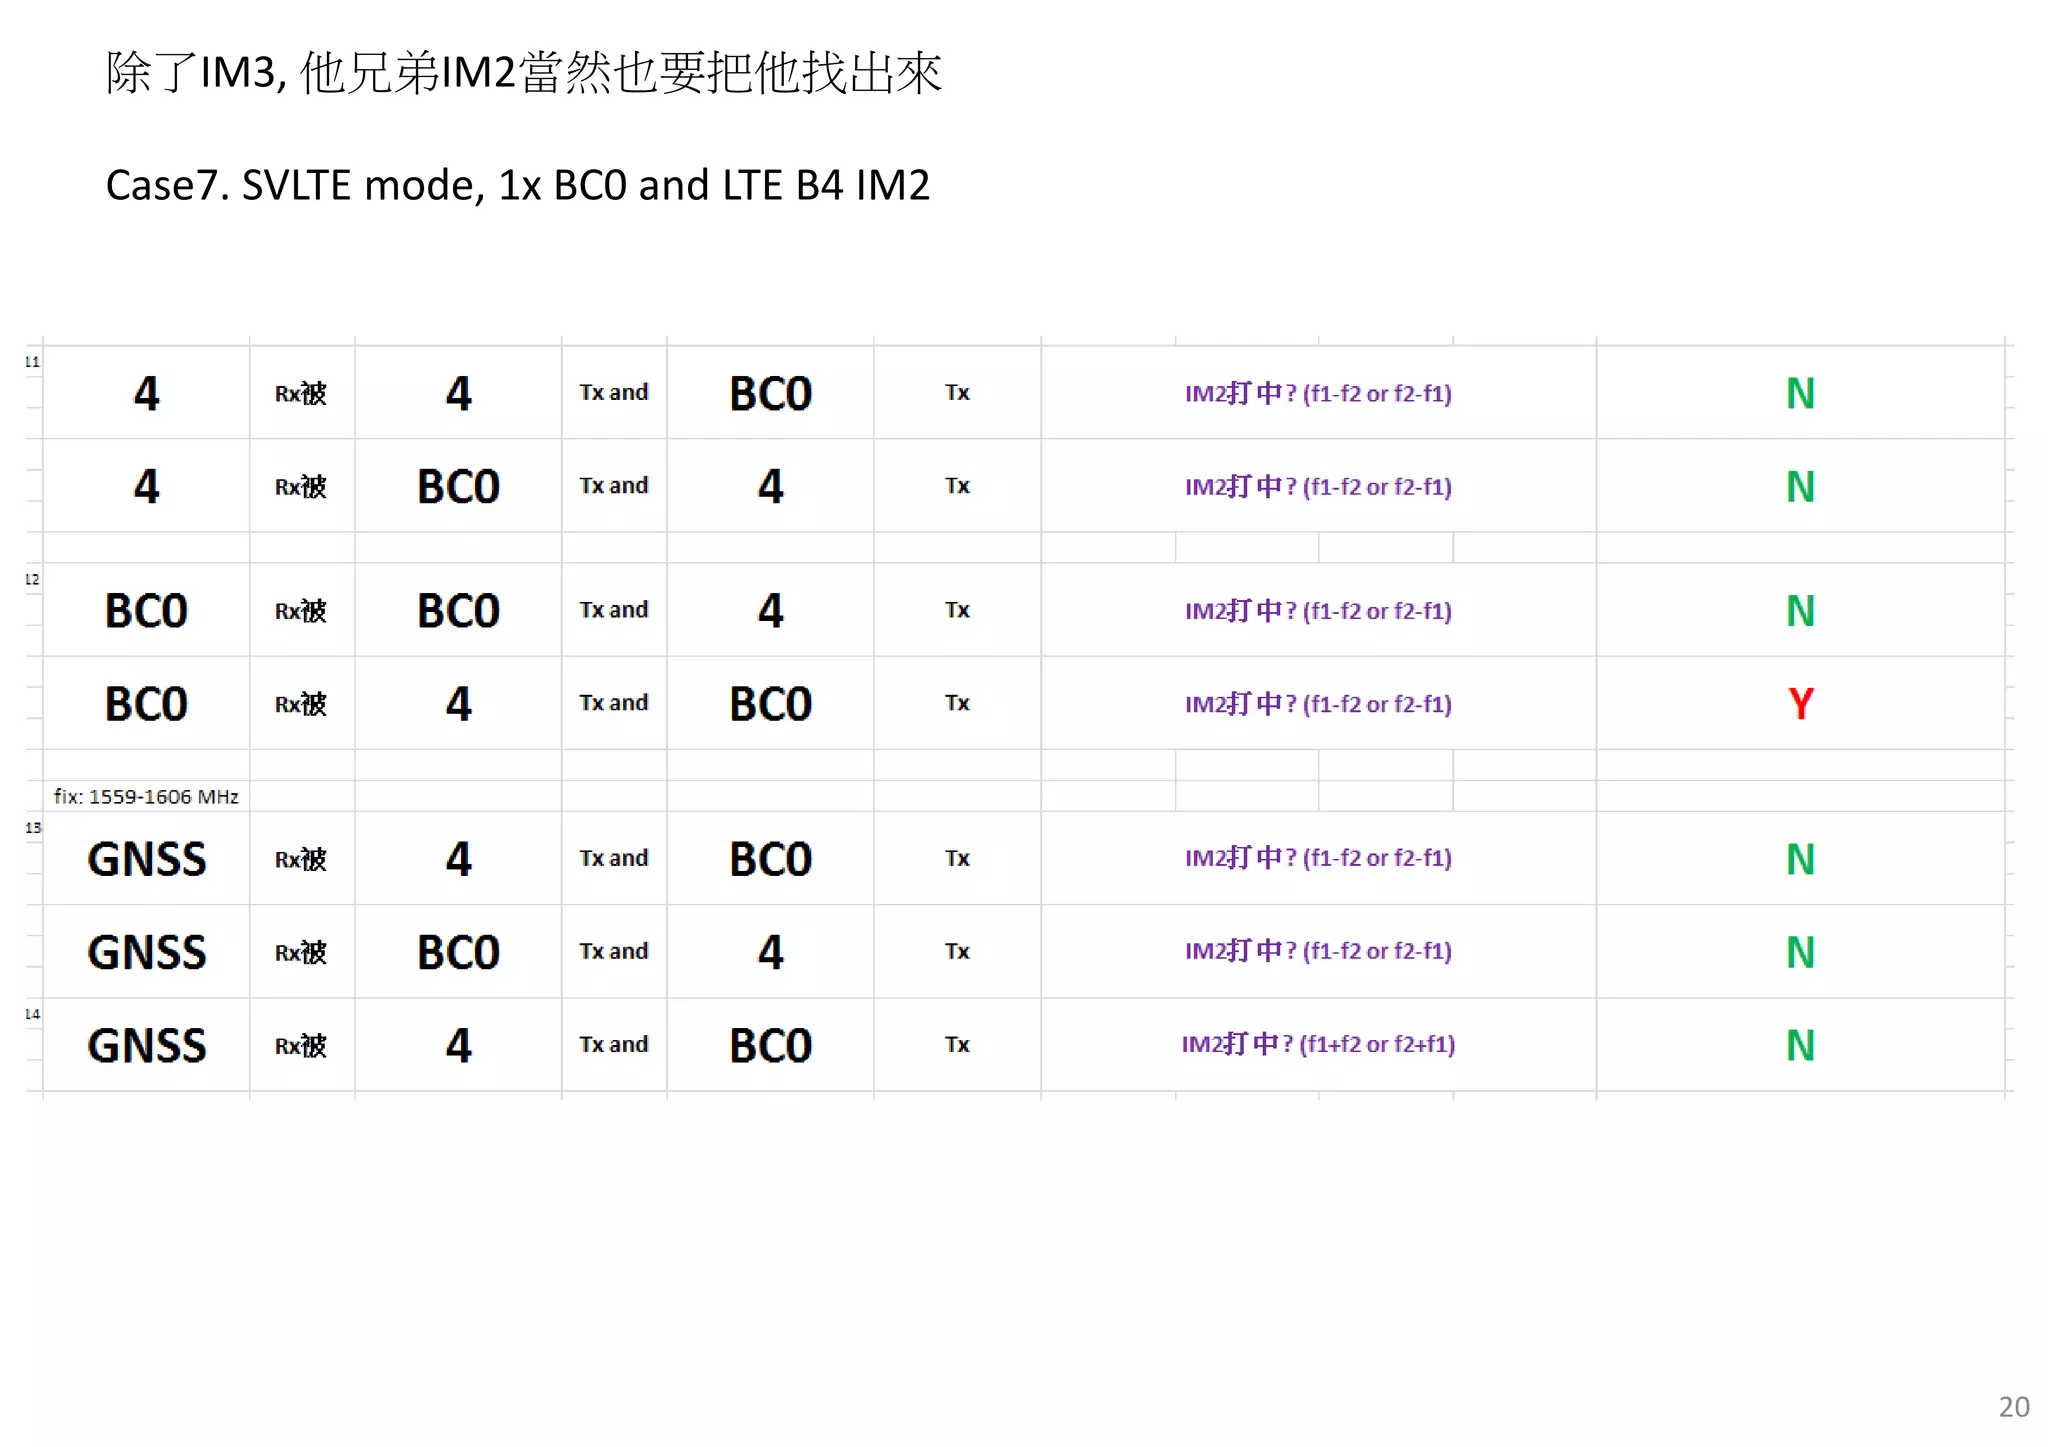Click the green N in the f1+f2 row
The image size is (2048, 1447).
tap(1800, 1045)
